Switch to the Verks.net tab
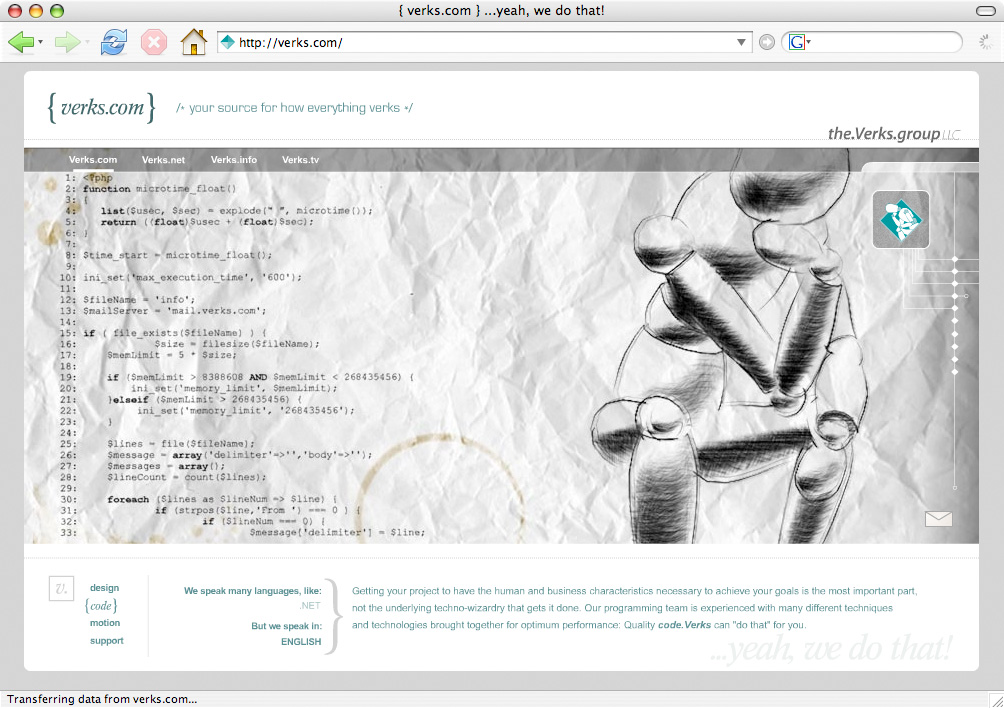Image resolution: width=1004 pixels, height=708 pixels. tap(163, 160)
